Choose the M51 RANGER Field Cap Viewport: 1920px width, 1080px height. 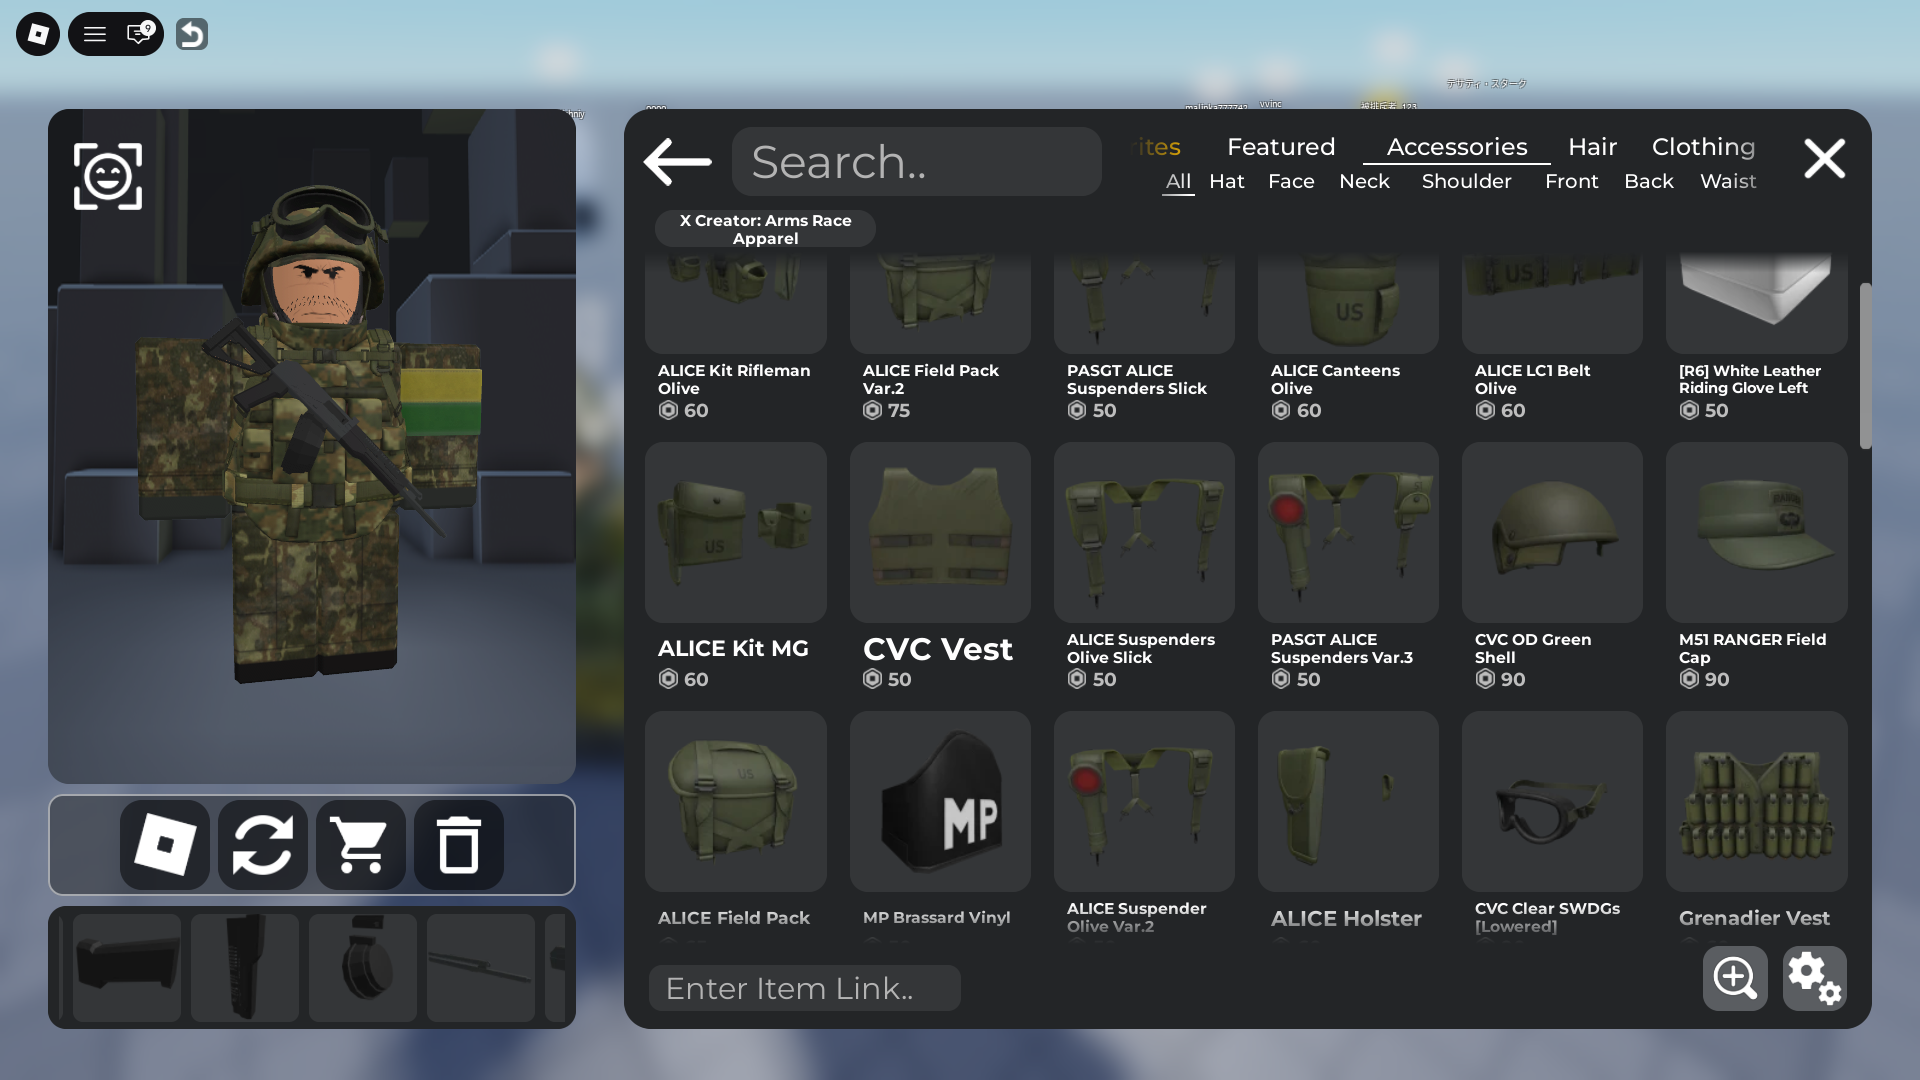click(x=1756, y=533)
